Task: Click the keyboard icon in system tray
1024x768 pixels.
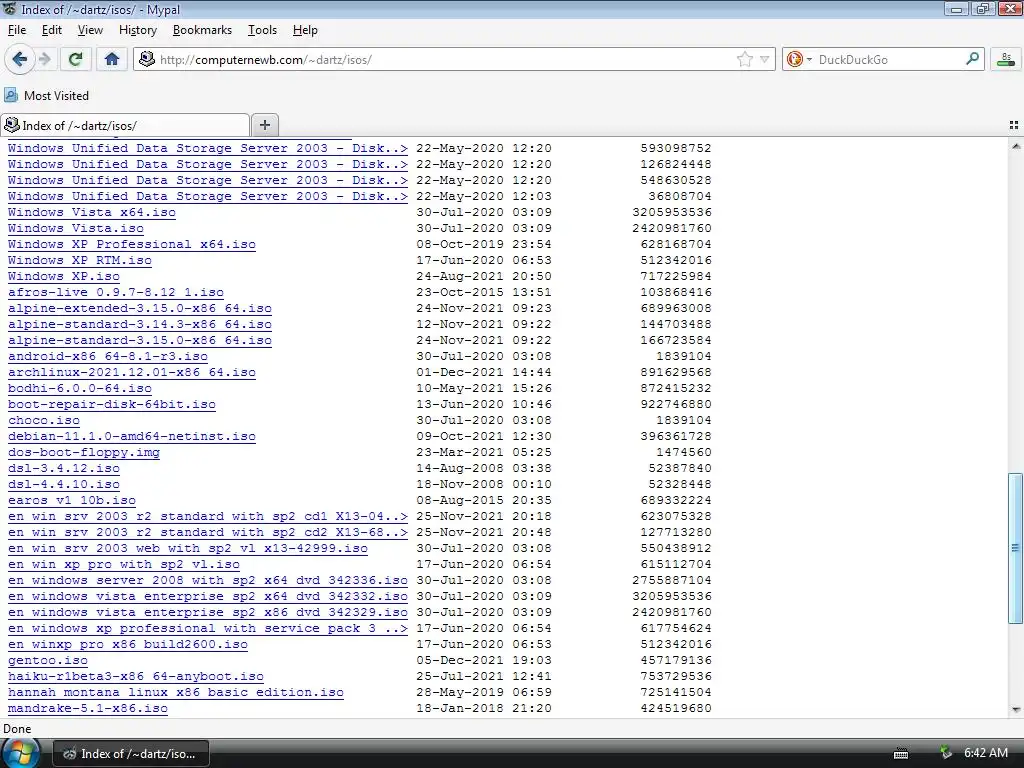Action: click(901, 754)
